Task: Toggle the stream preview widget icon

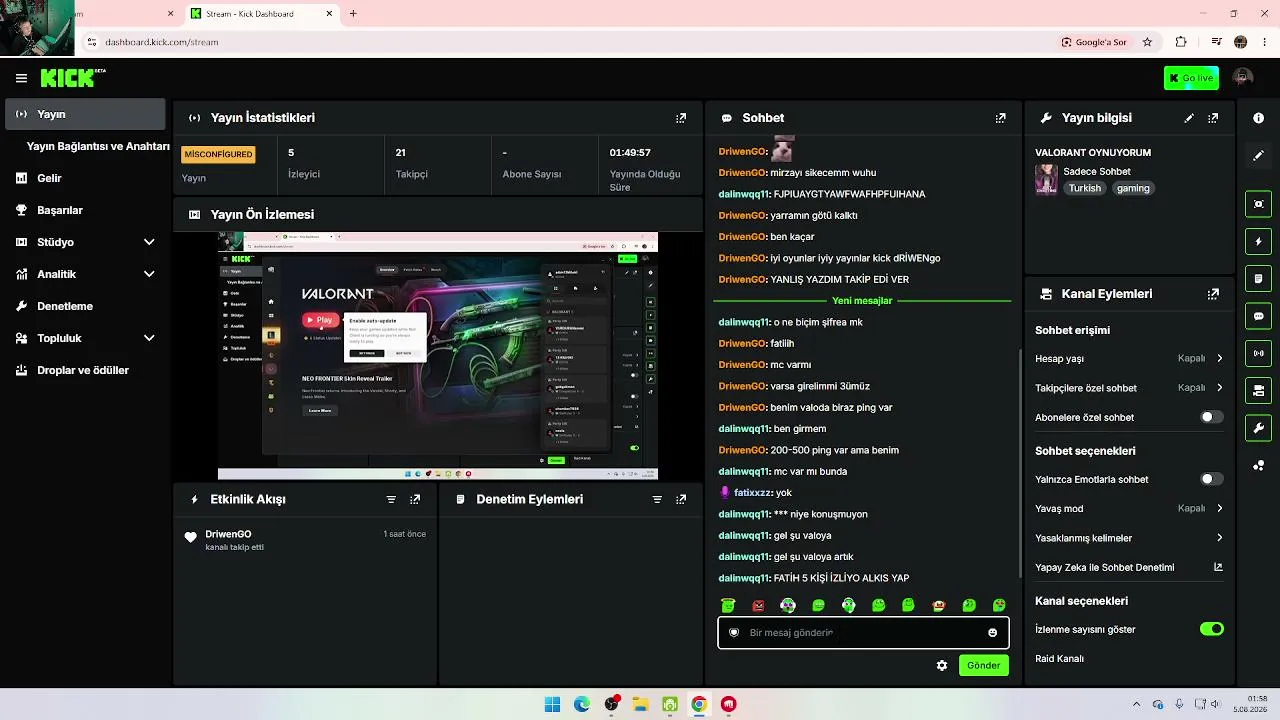Action: (x=1258, y=204)
